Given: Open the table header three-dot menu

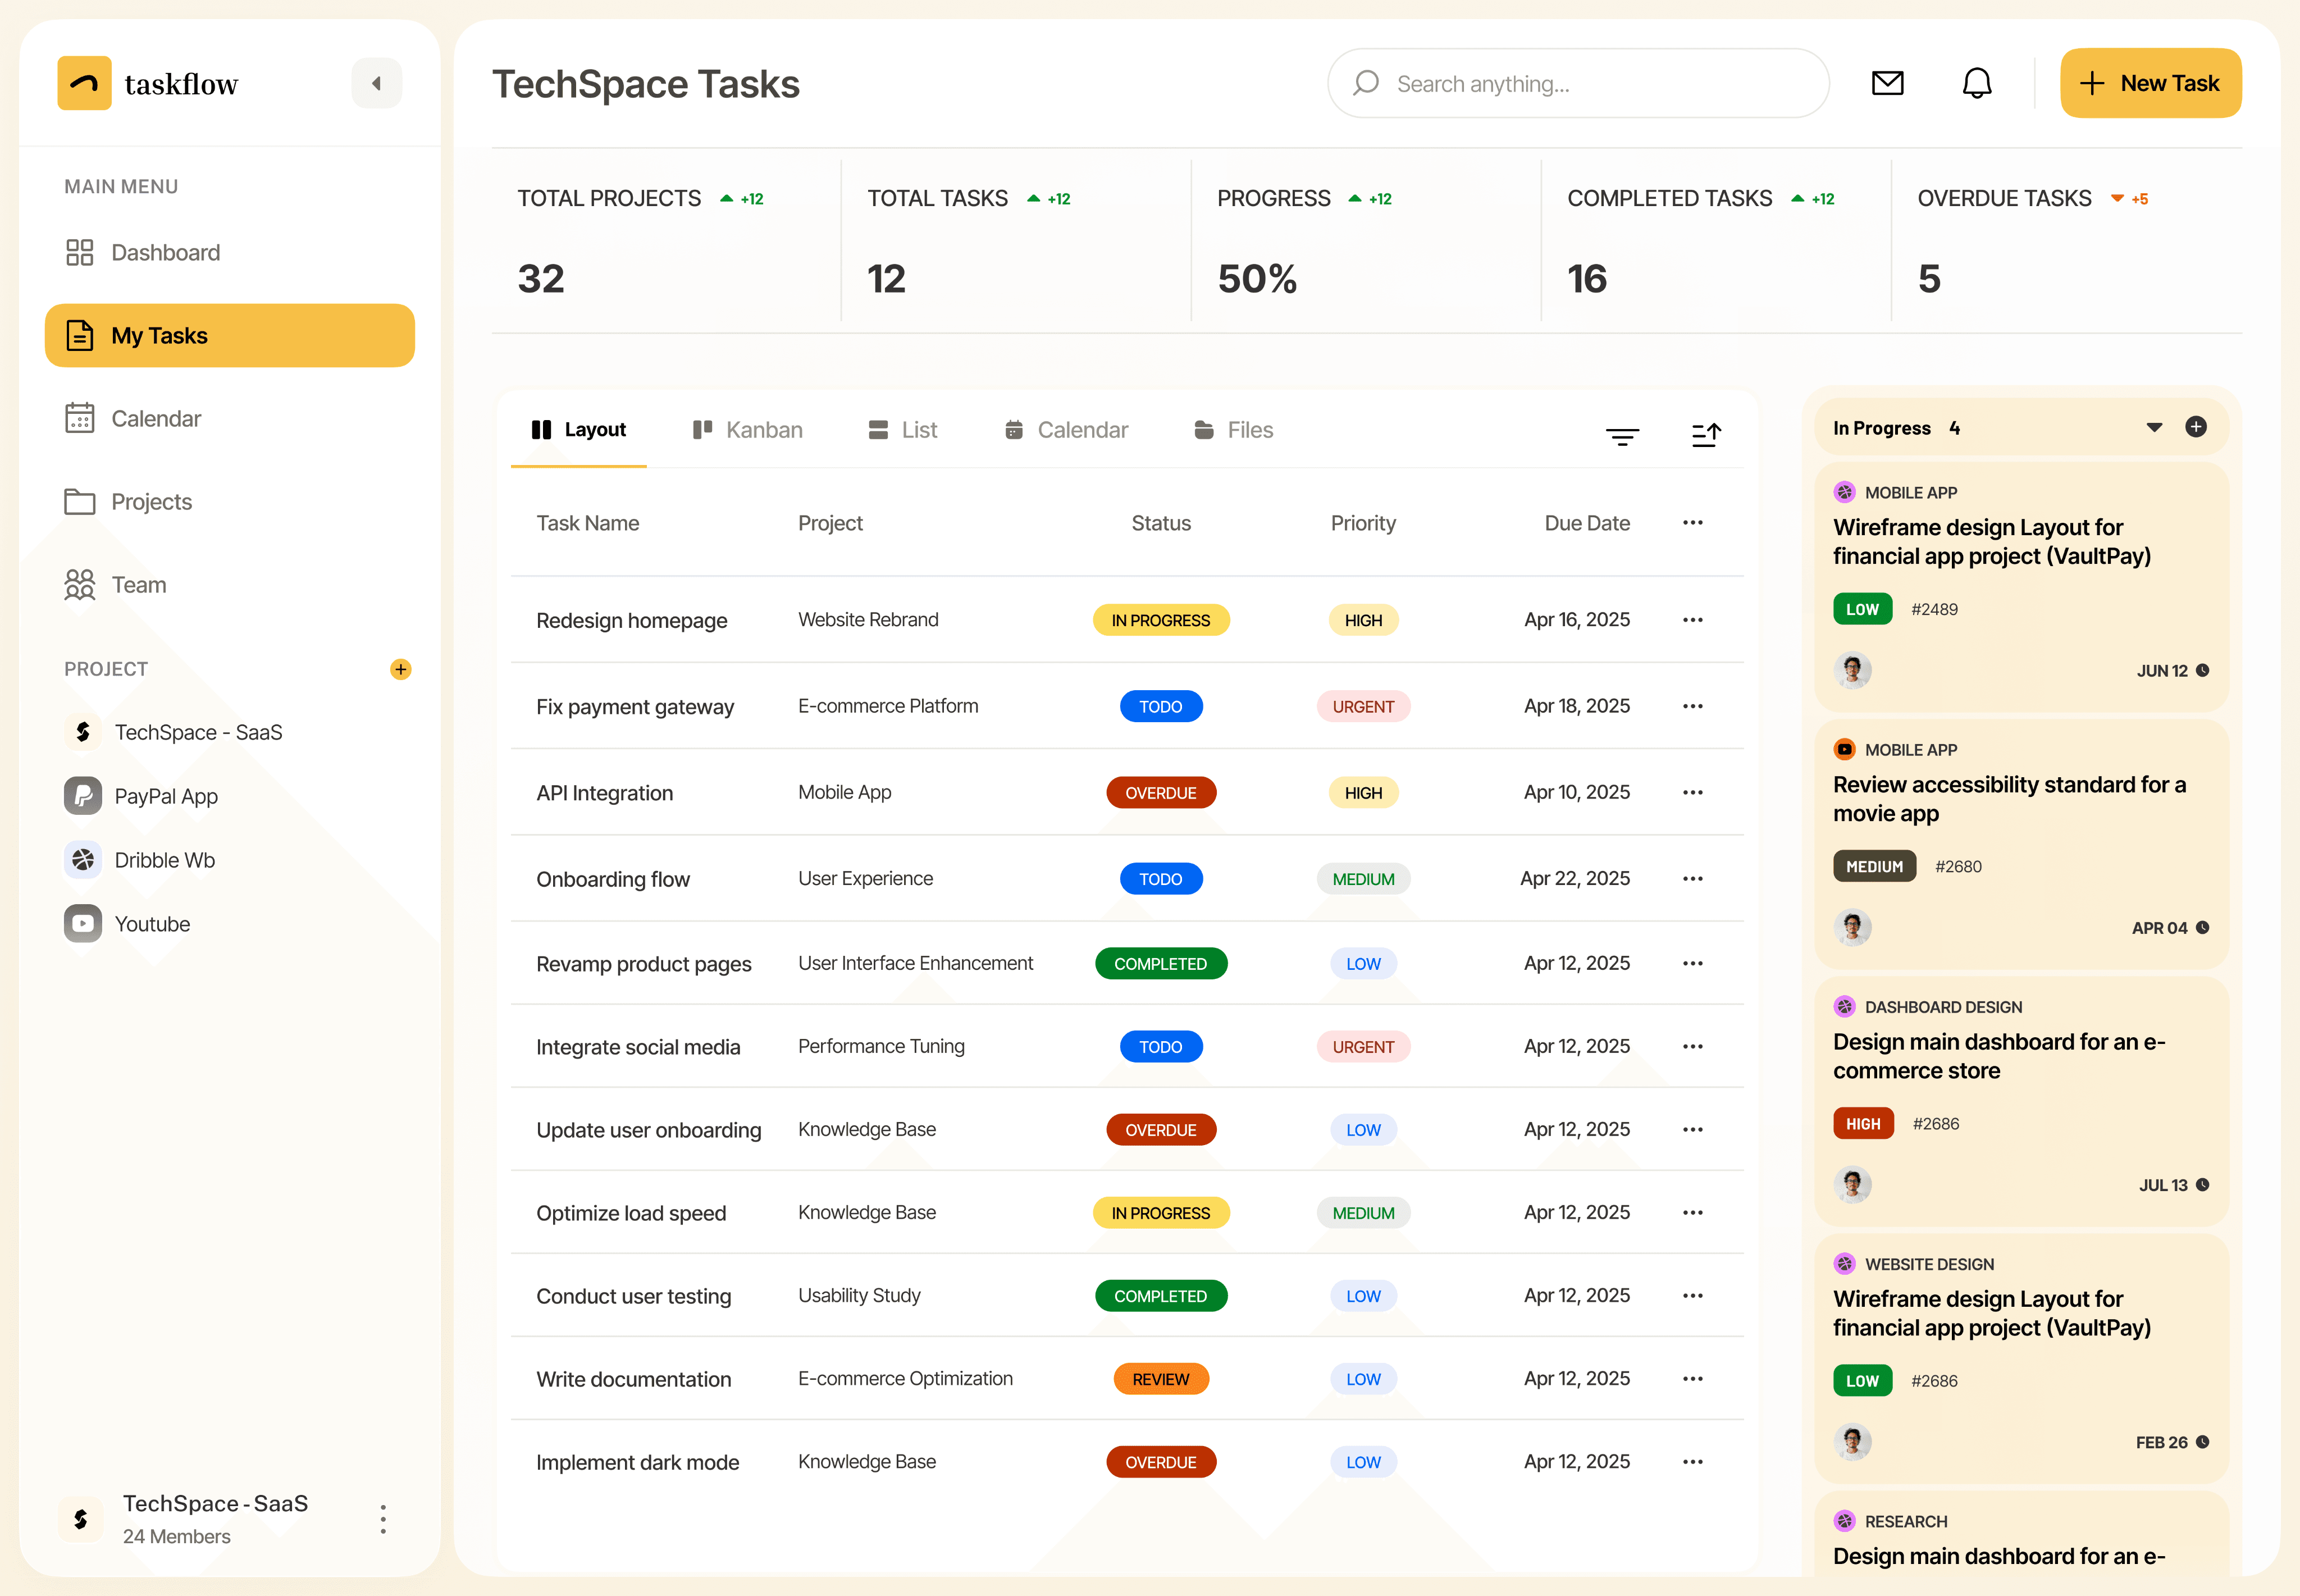Looking at the screenshot, I should (1692, 523).
